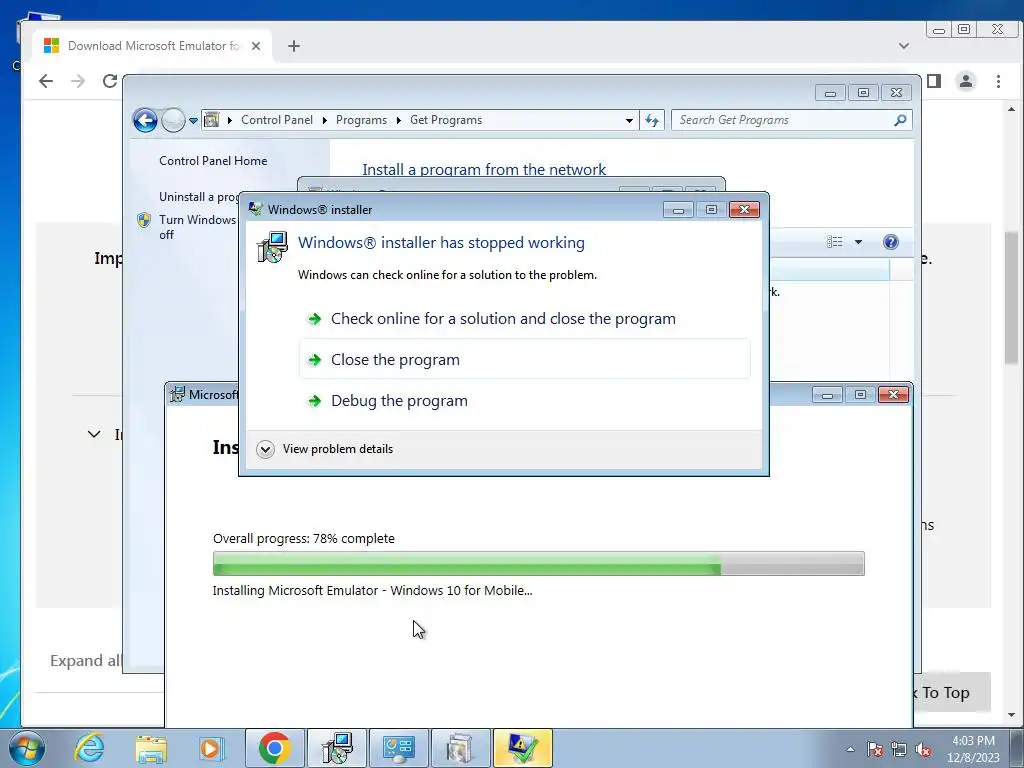
Task: Click Chrome back button
Action: (x=46, y=81)
